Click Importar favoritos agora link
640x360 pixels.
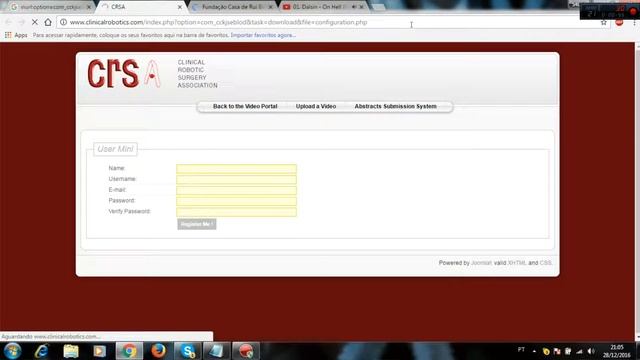click(263, 35)
